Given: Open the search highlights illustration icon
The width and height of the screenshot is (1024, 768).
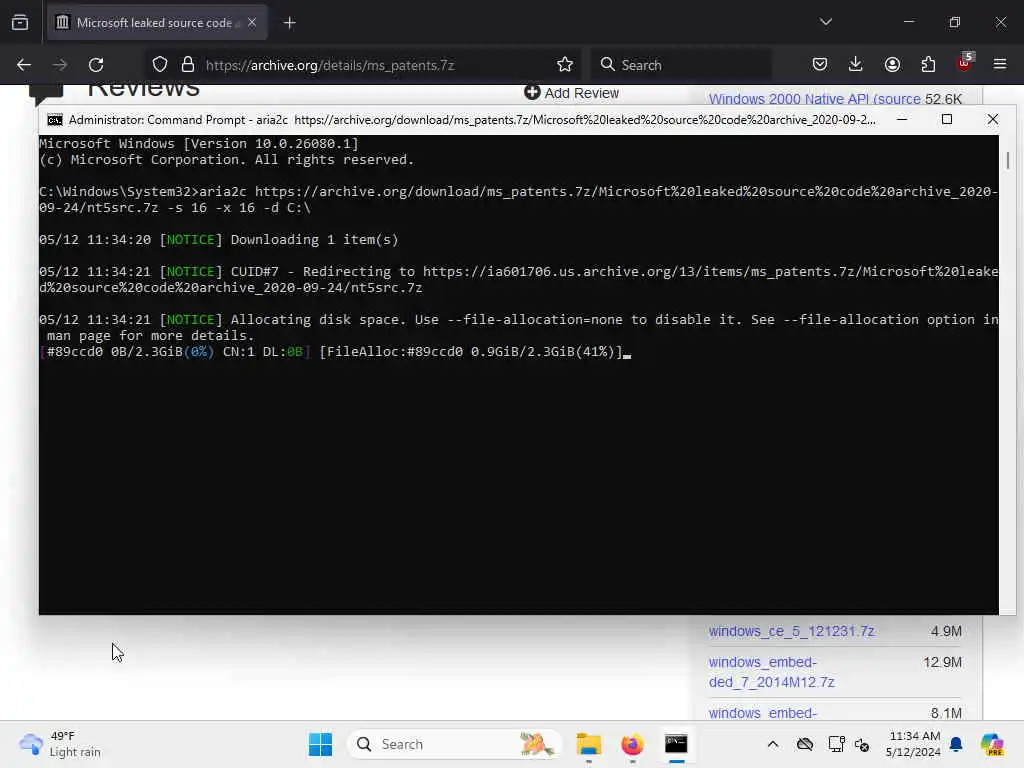Looking at the screenshot, I should pos(536,744).
